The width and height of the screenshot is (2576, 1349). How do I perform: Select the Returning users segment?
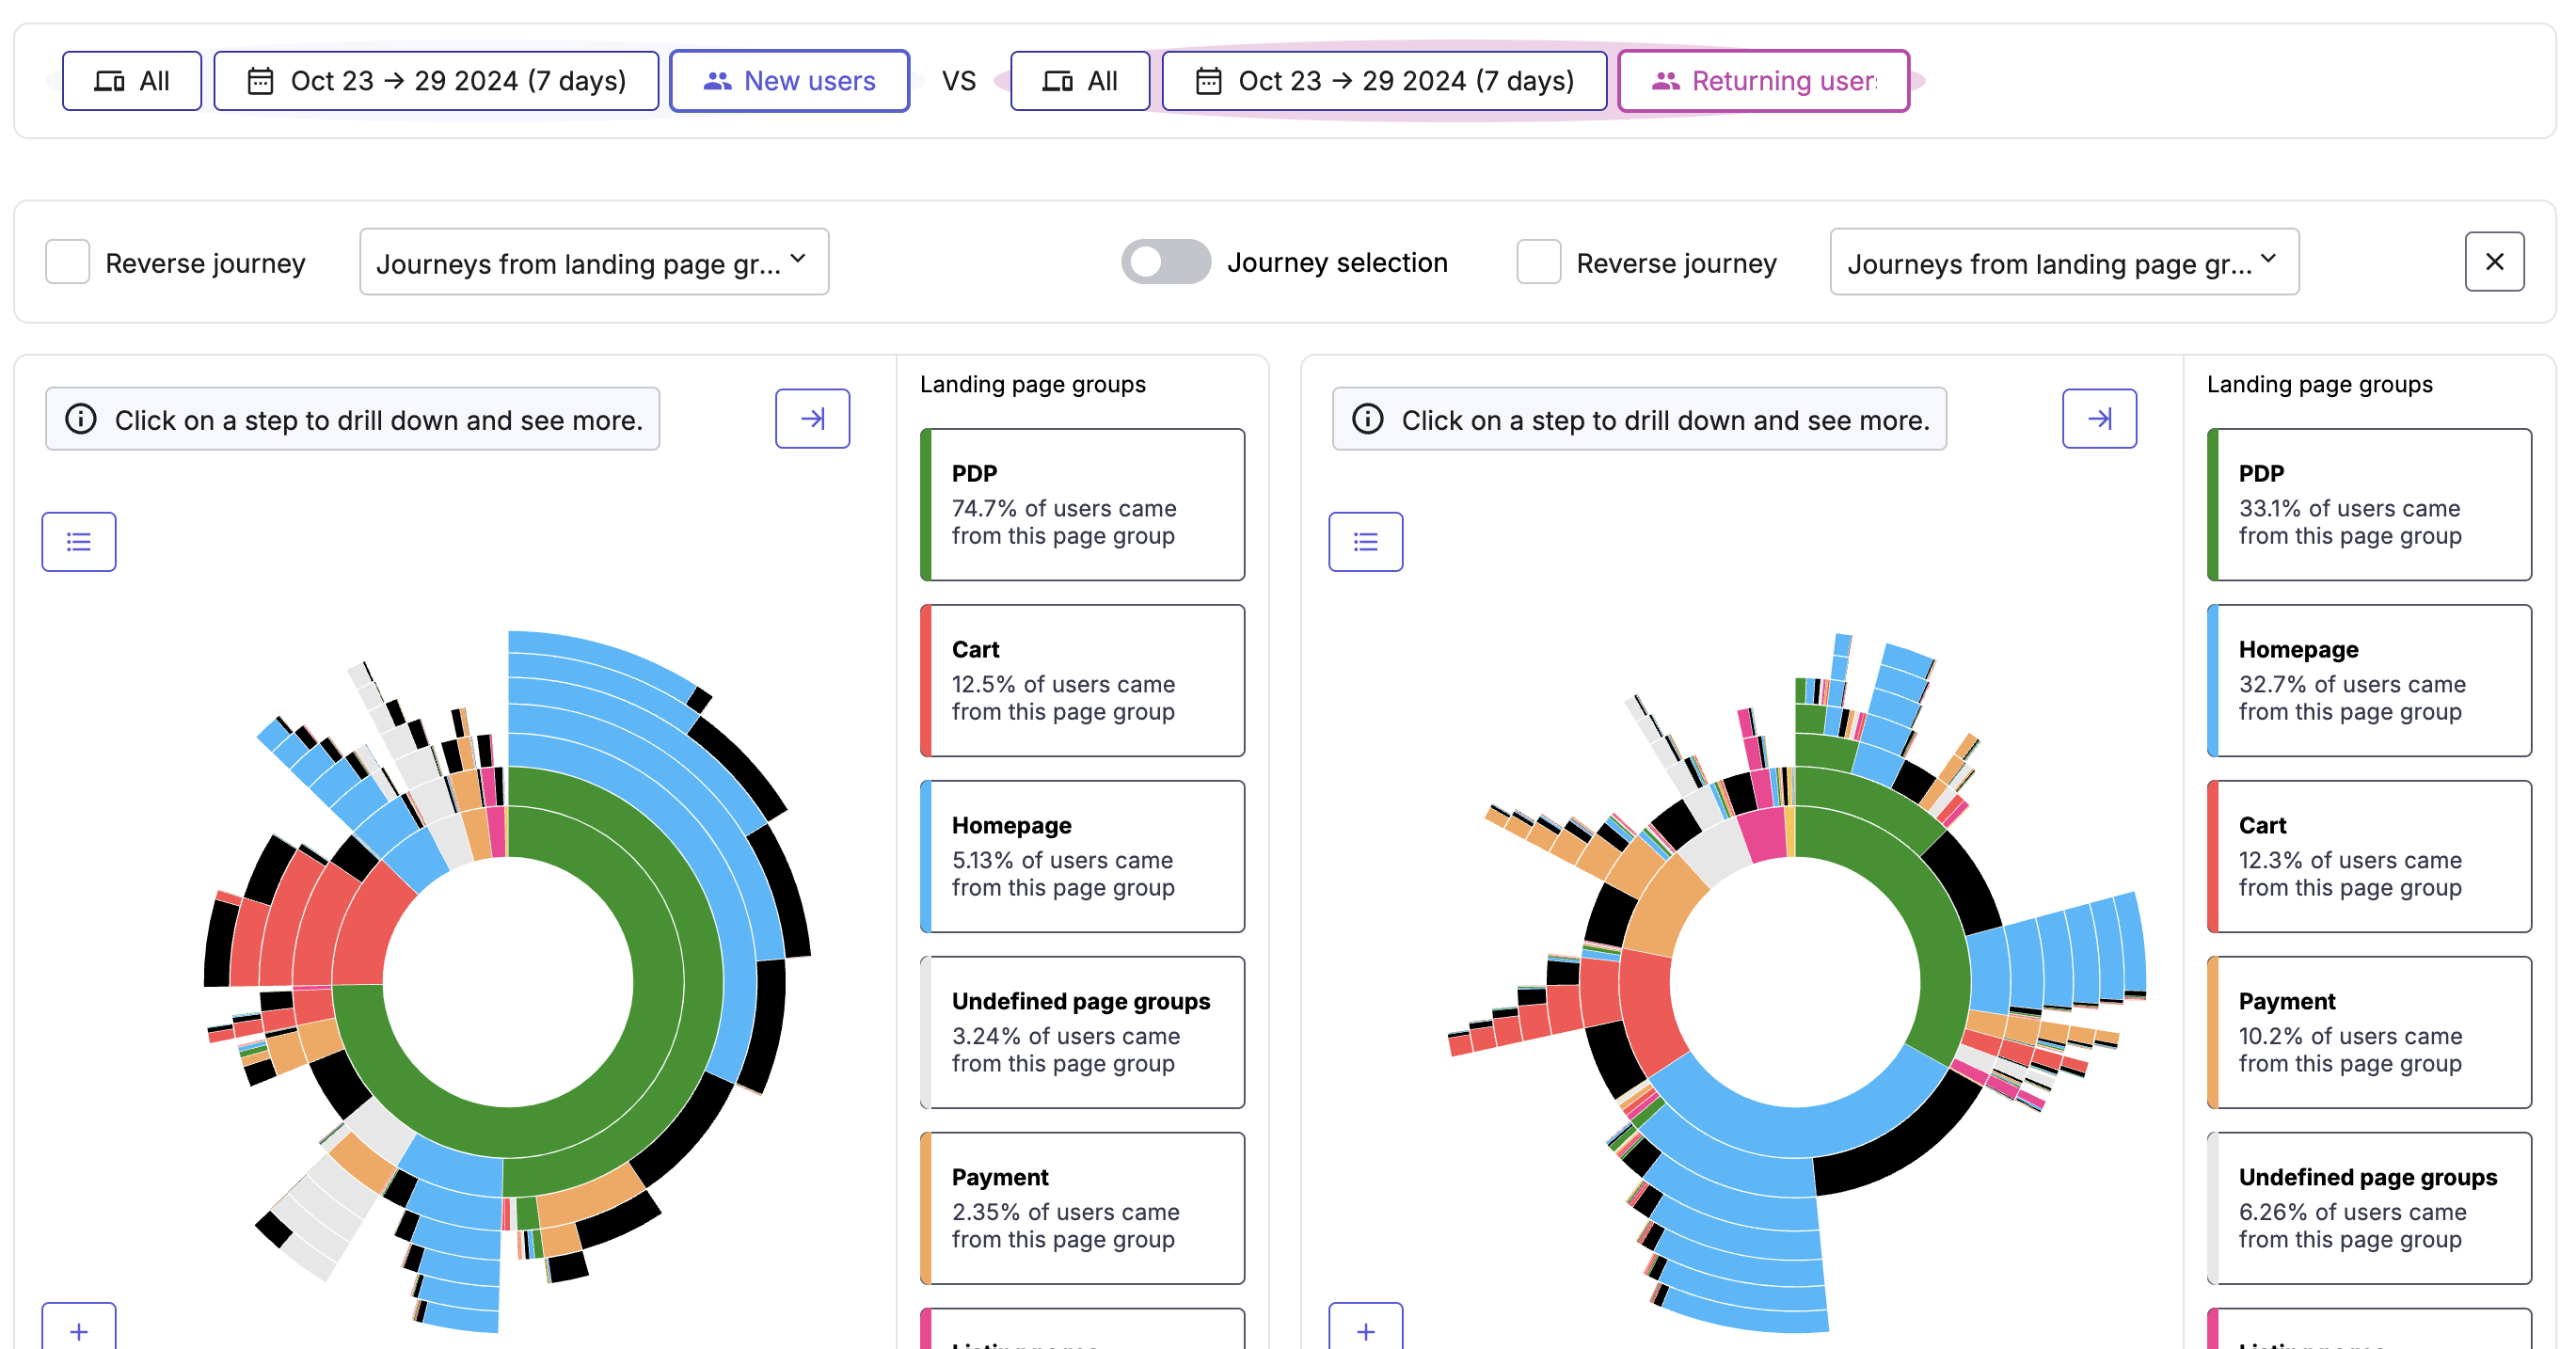pyautogui.click(x=1764, y=81)
